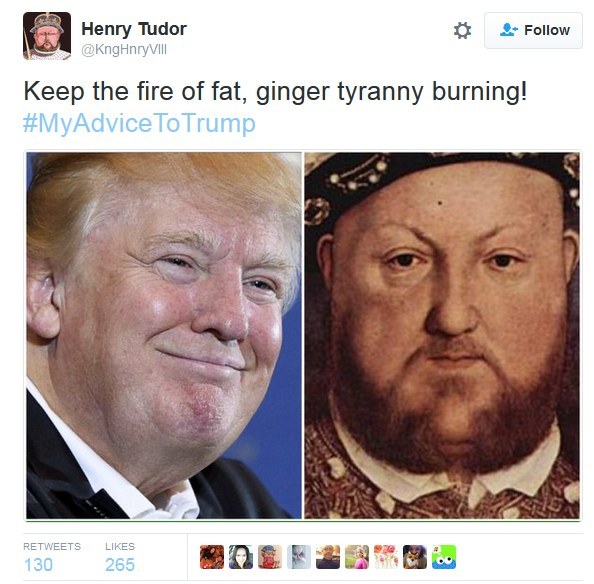The image size is (594, 584).
Task: Open the green monster-eyes liker avatar
Action: 444,557
